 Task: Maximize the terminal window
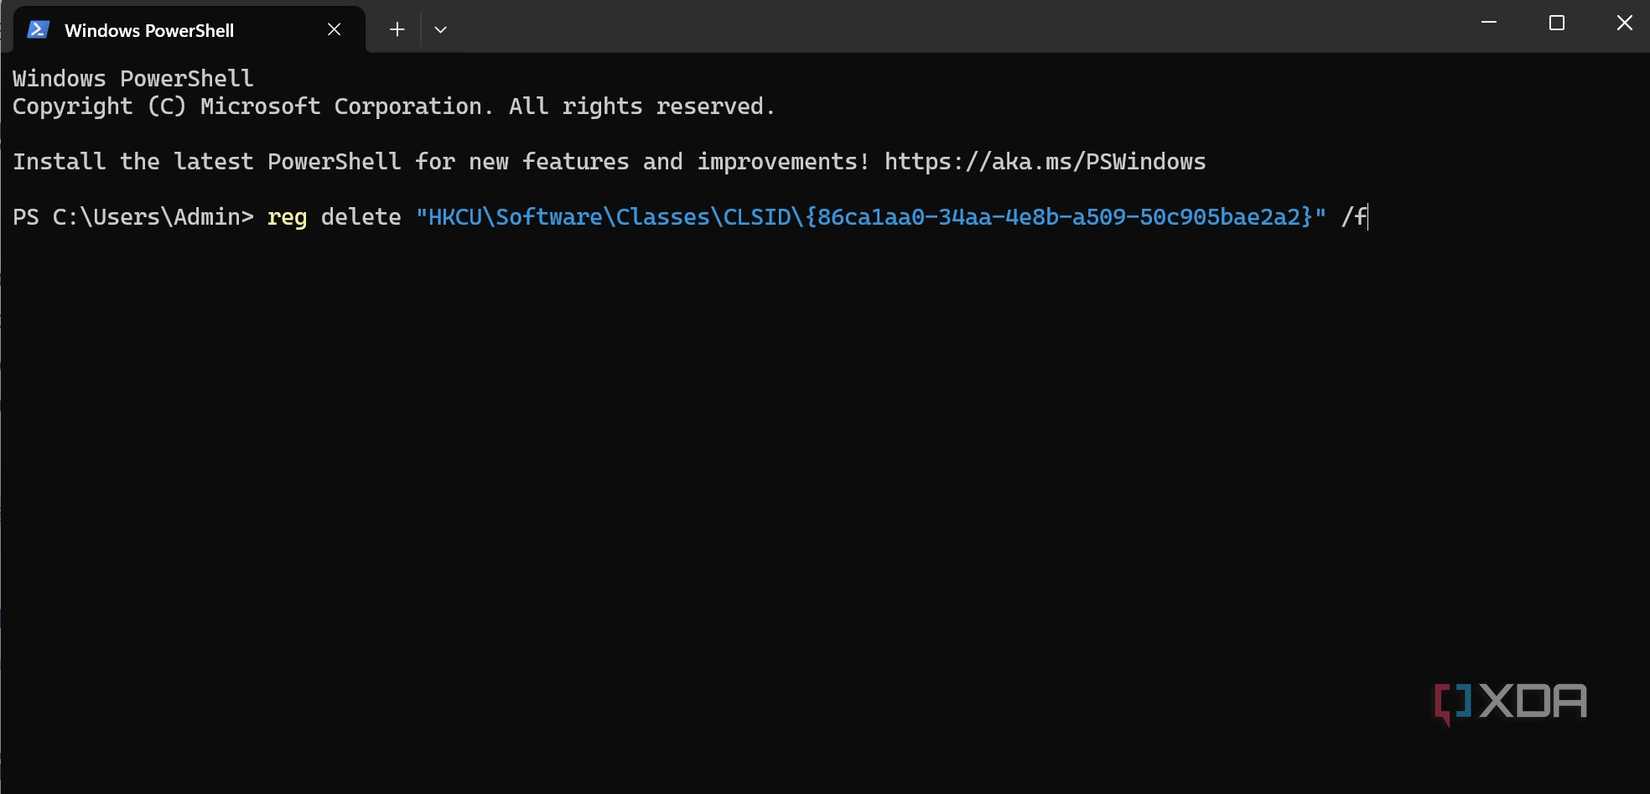pos(1556,23)
